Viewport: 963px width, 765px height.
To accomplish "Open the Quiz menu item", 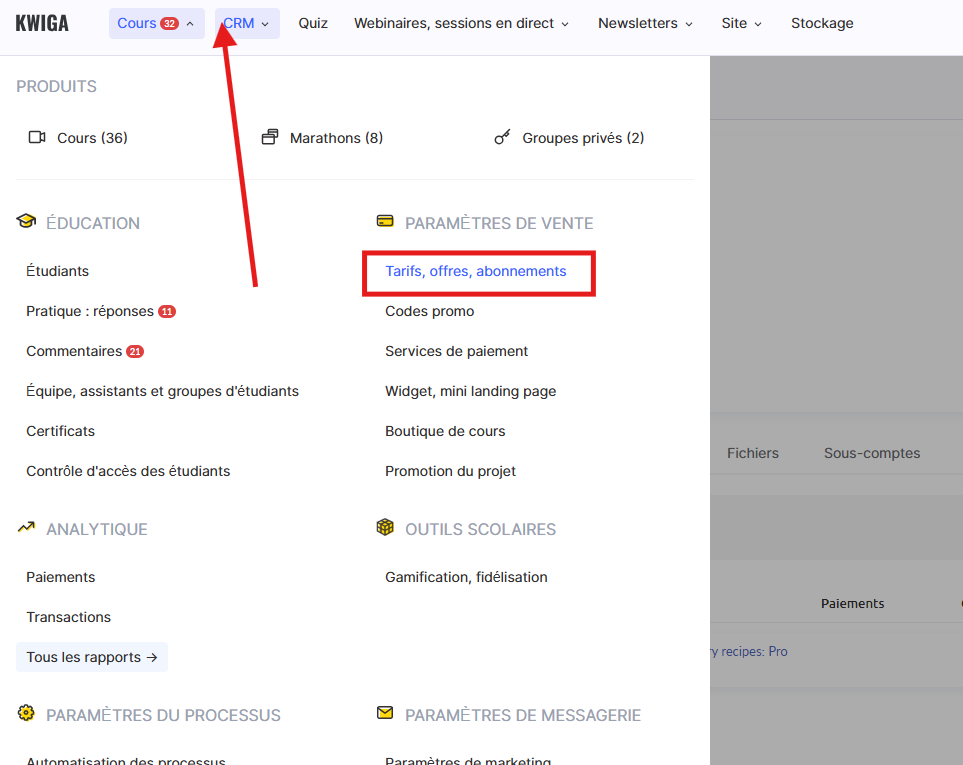I will (x=313, y=23).
